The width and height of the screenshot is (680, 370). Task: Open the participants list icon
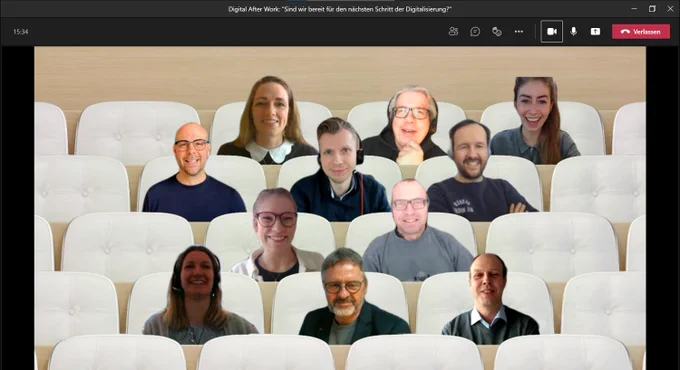453,31
